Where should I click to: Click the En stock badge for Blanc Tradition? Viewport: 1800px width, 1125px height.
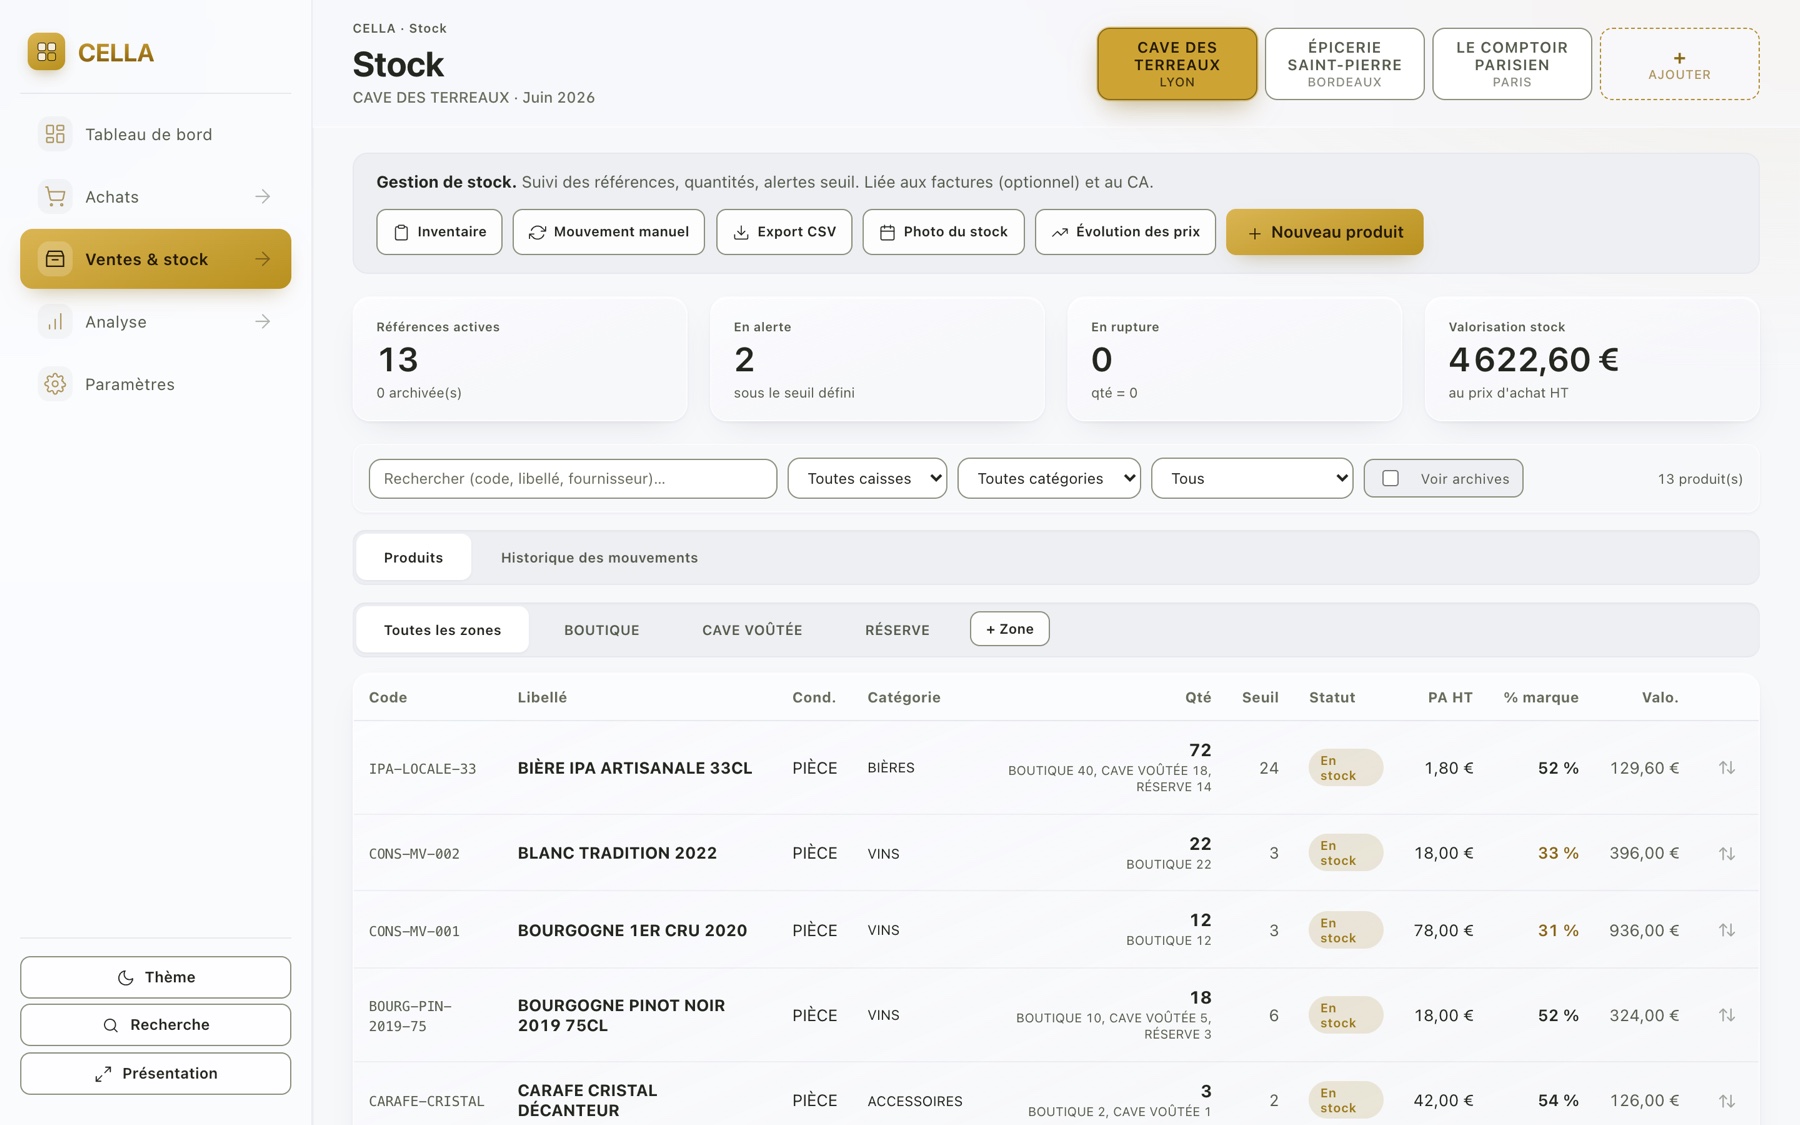[1345, 853]
